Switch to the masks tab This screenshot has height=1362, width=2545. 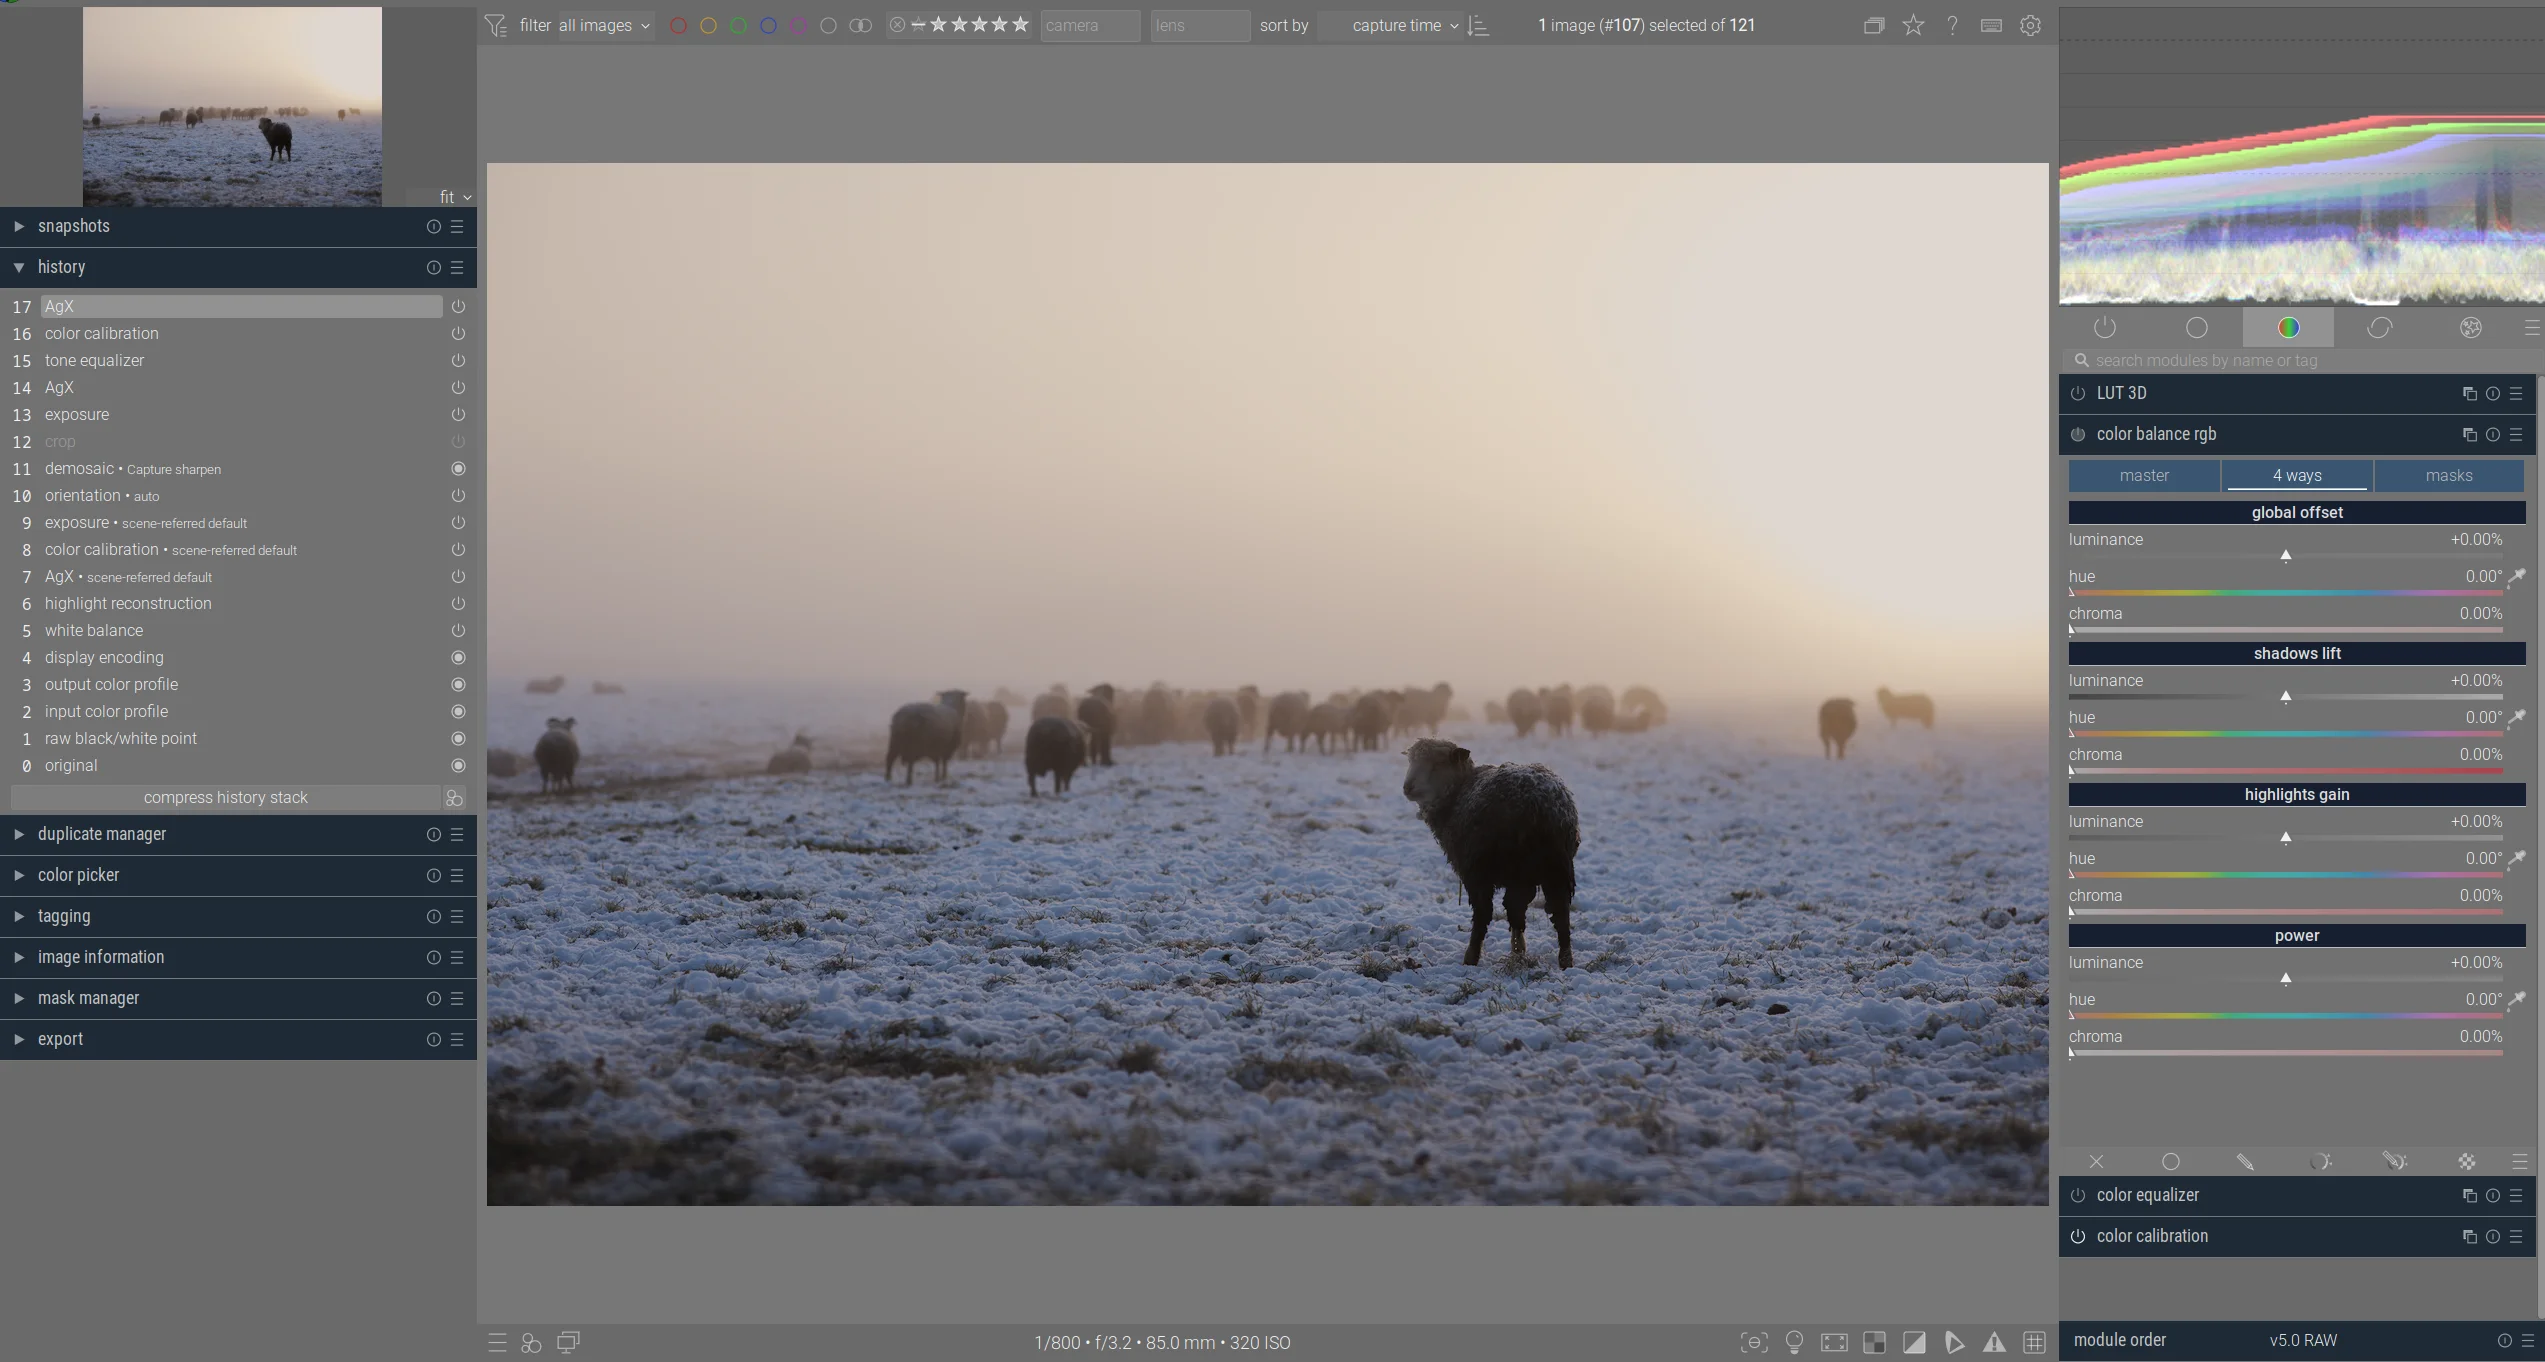tap(2448, 476)
